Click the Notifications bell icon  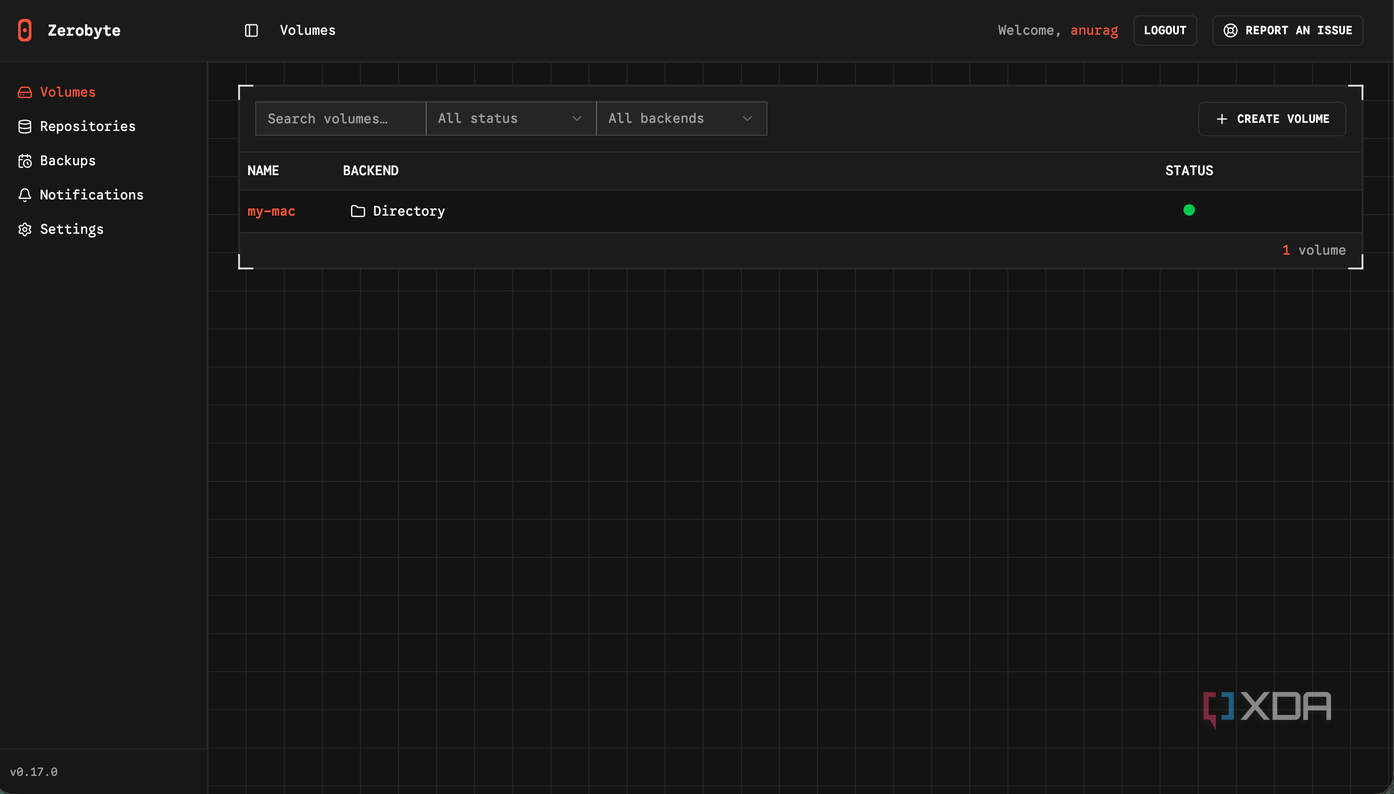25,195
